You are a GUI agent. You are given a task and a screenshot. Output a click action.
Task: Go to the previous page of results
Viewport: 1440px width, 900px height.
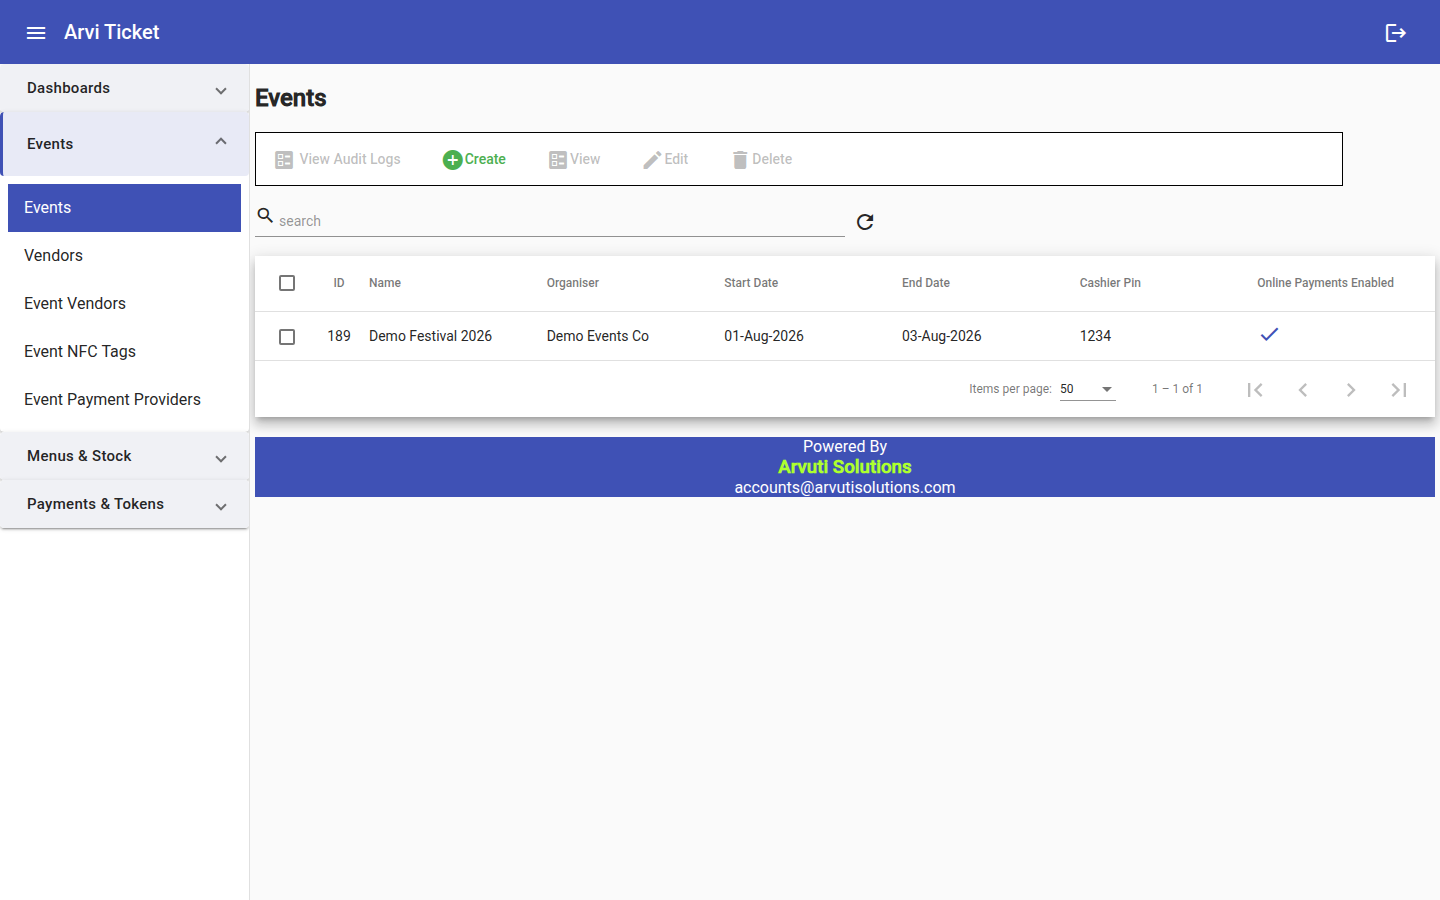point(1303,390)
